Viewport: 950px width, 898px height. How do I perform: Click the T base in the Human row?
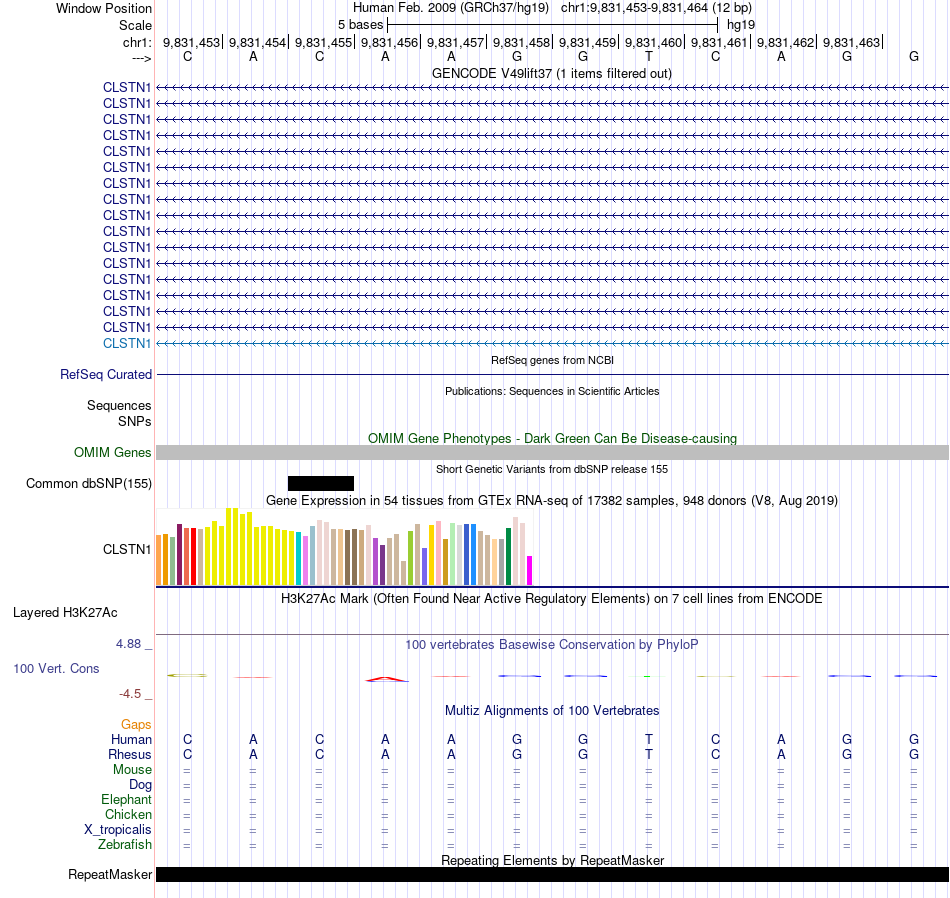pos(649,739)
